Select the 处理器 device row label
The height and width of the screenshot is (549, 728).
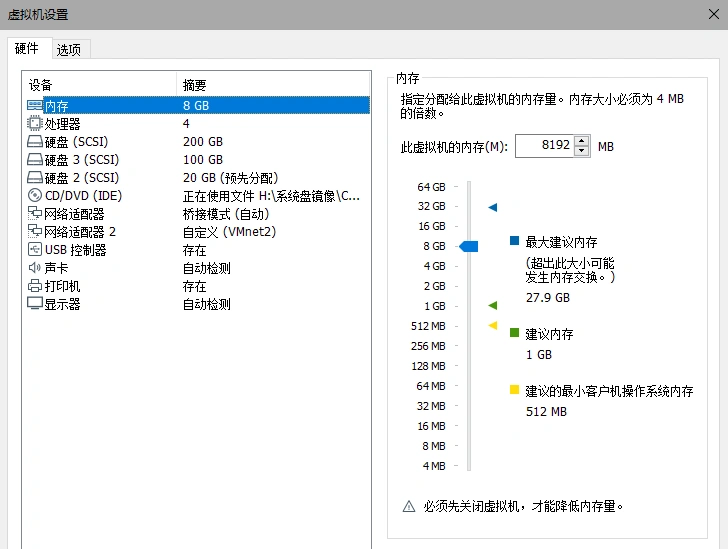pyautogui.click(x=62, y=124)
